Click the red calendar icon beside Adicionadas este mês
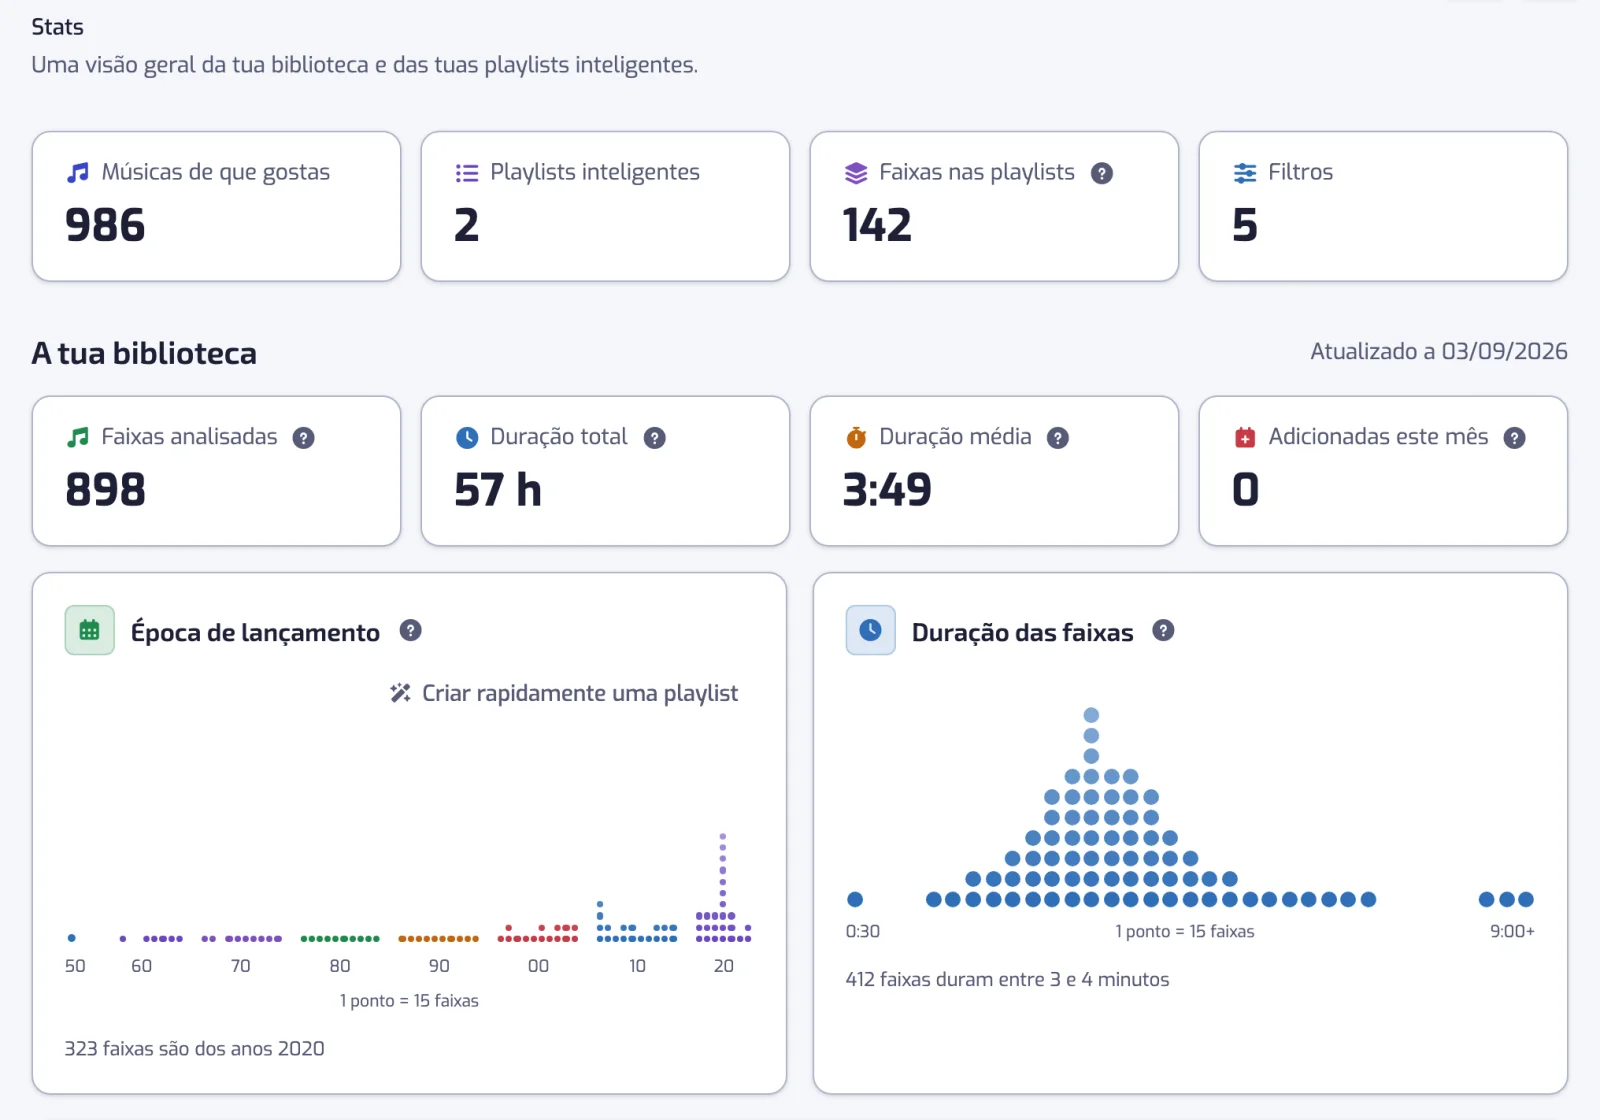 tap(1245, 438)
